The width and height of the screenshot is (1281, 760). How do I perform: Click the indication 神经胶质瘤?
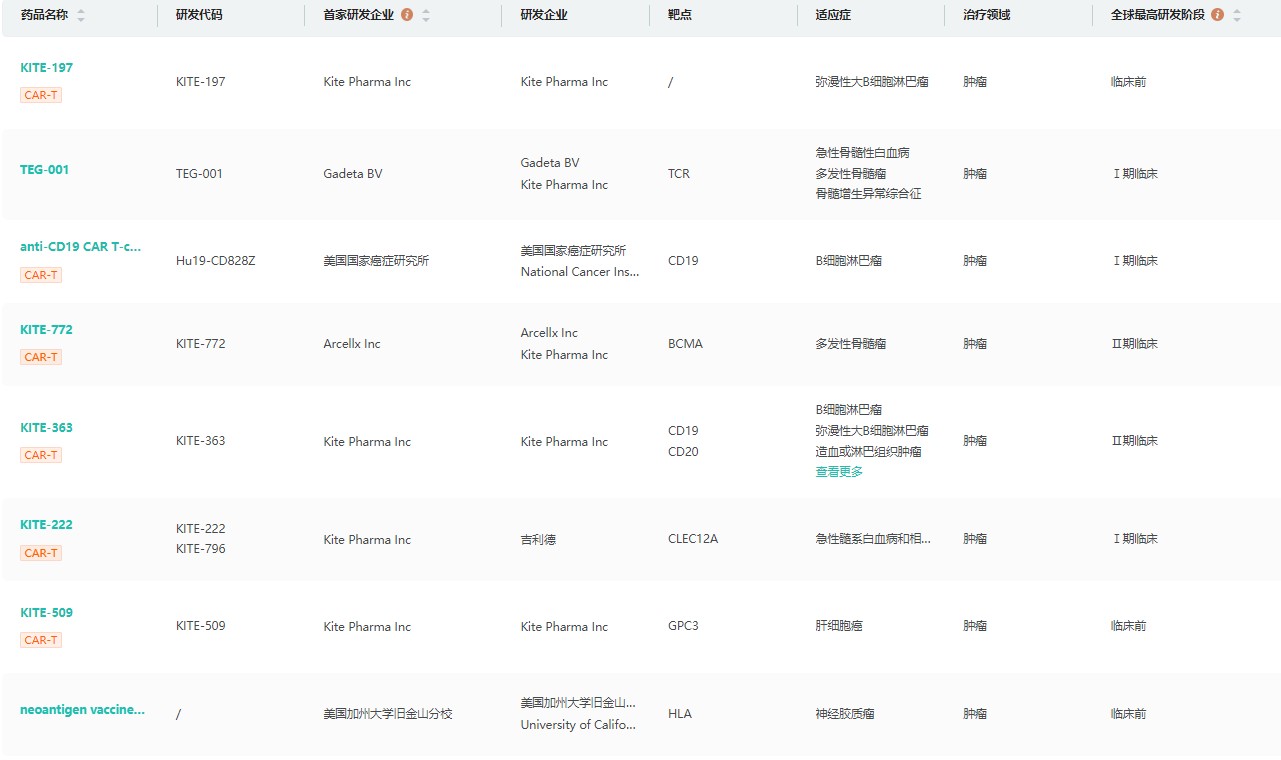click(845, 714)
